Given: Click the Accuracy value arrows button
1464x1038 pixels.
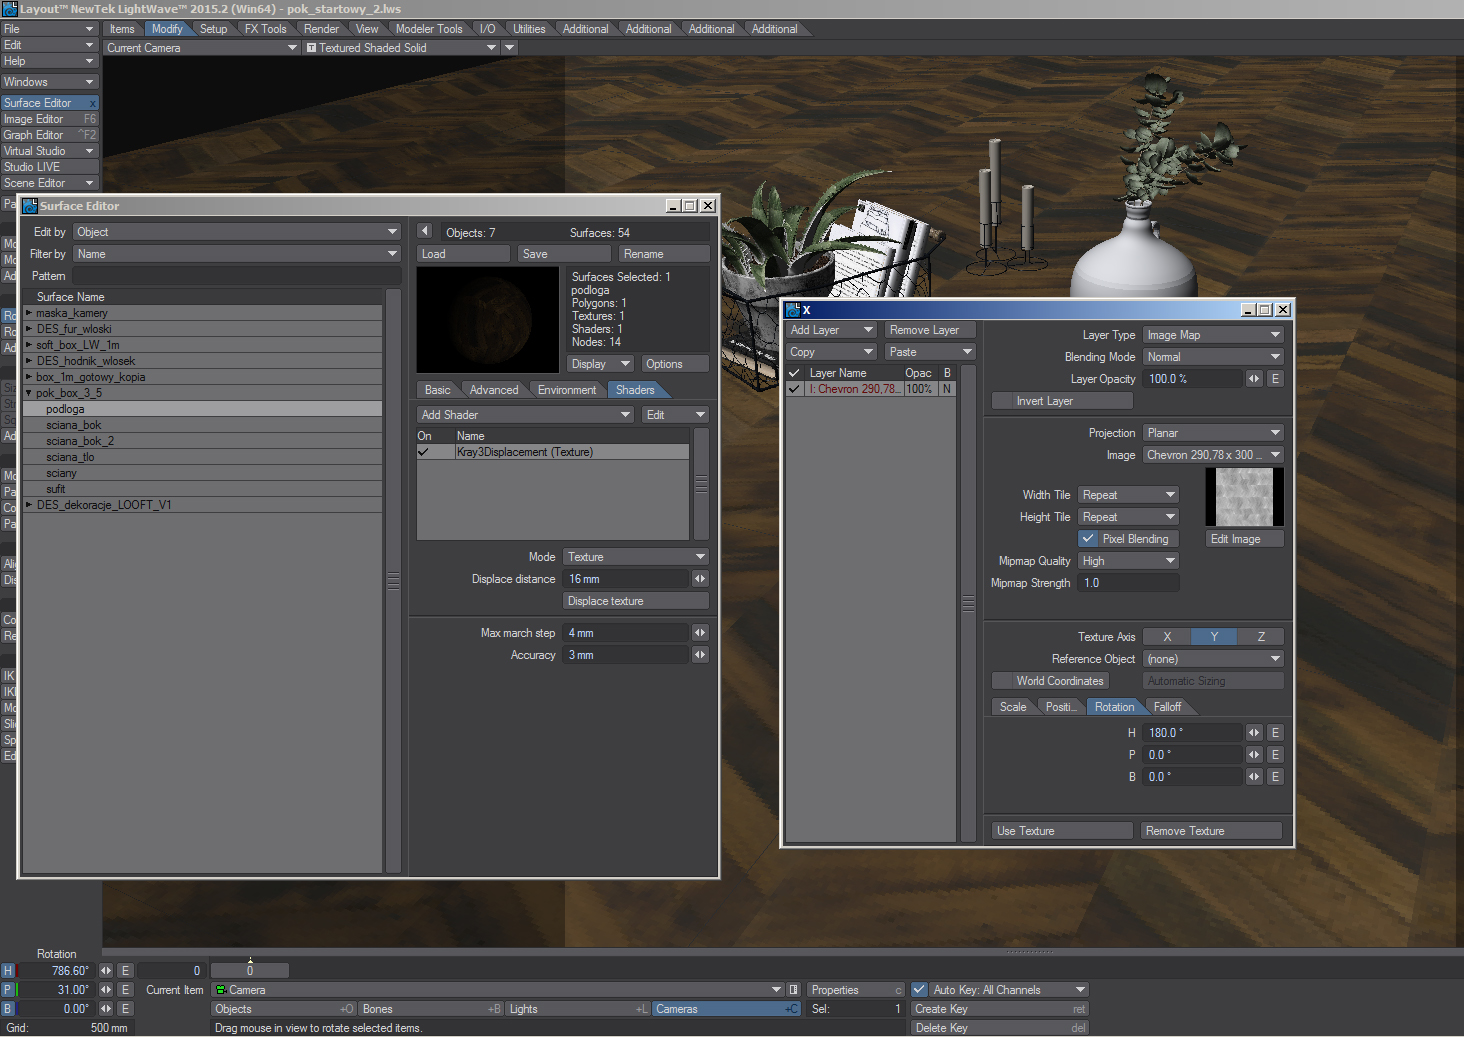Looking at the screenshot, I should point(700,655).
